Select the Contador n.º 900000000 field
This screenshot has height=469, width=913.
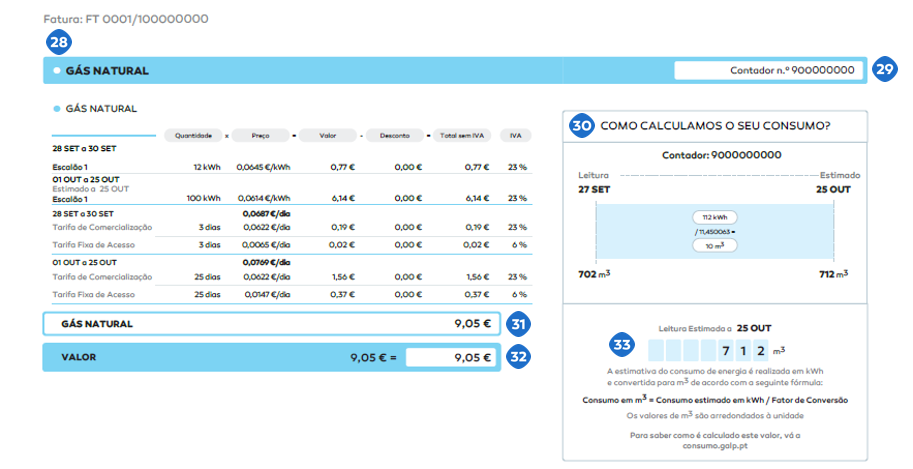point(768,70)
